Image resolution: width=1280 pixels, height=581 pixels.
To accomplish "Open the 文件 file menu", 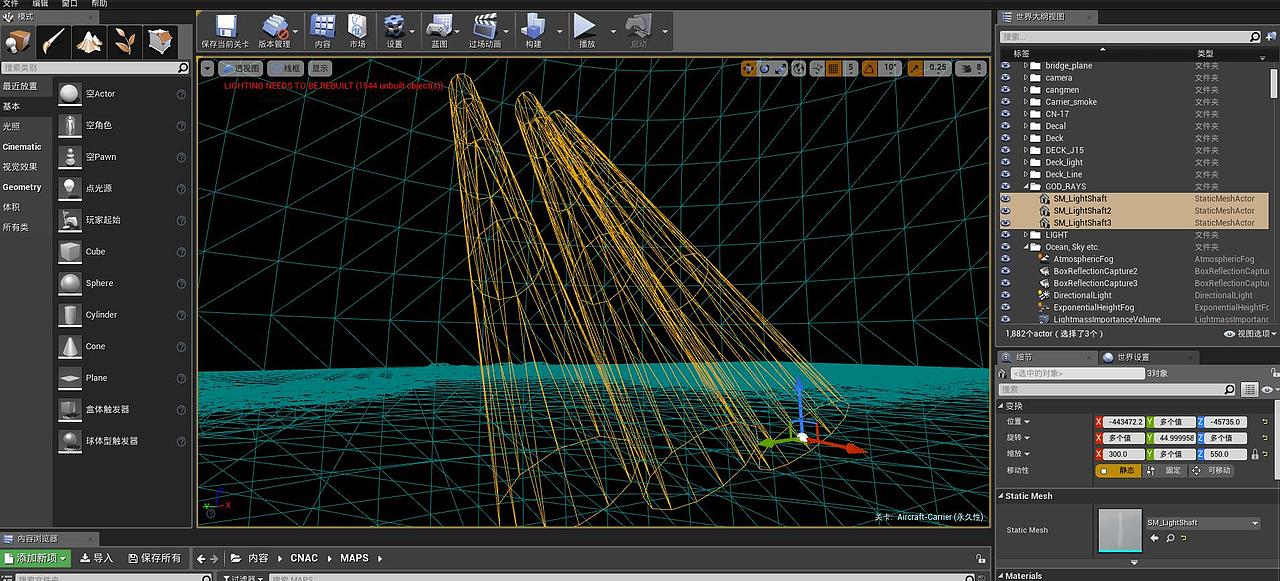I will click(x=10, y=4).
